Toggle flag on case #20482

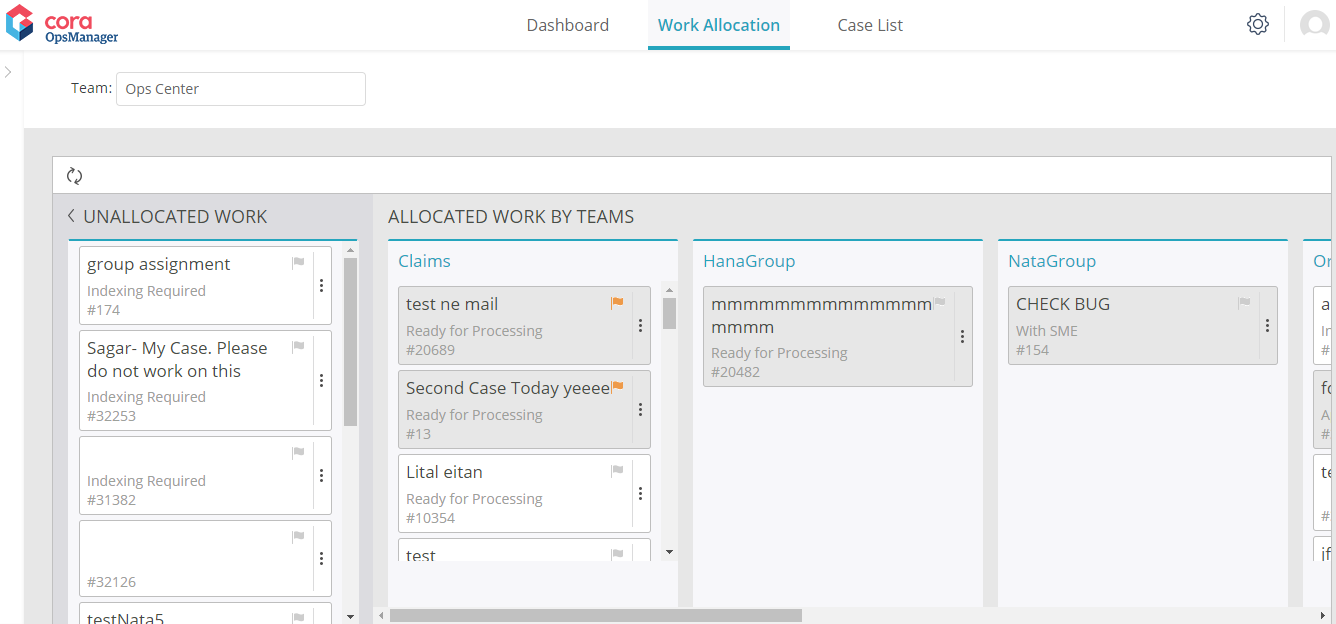[x=939, y=303]
